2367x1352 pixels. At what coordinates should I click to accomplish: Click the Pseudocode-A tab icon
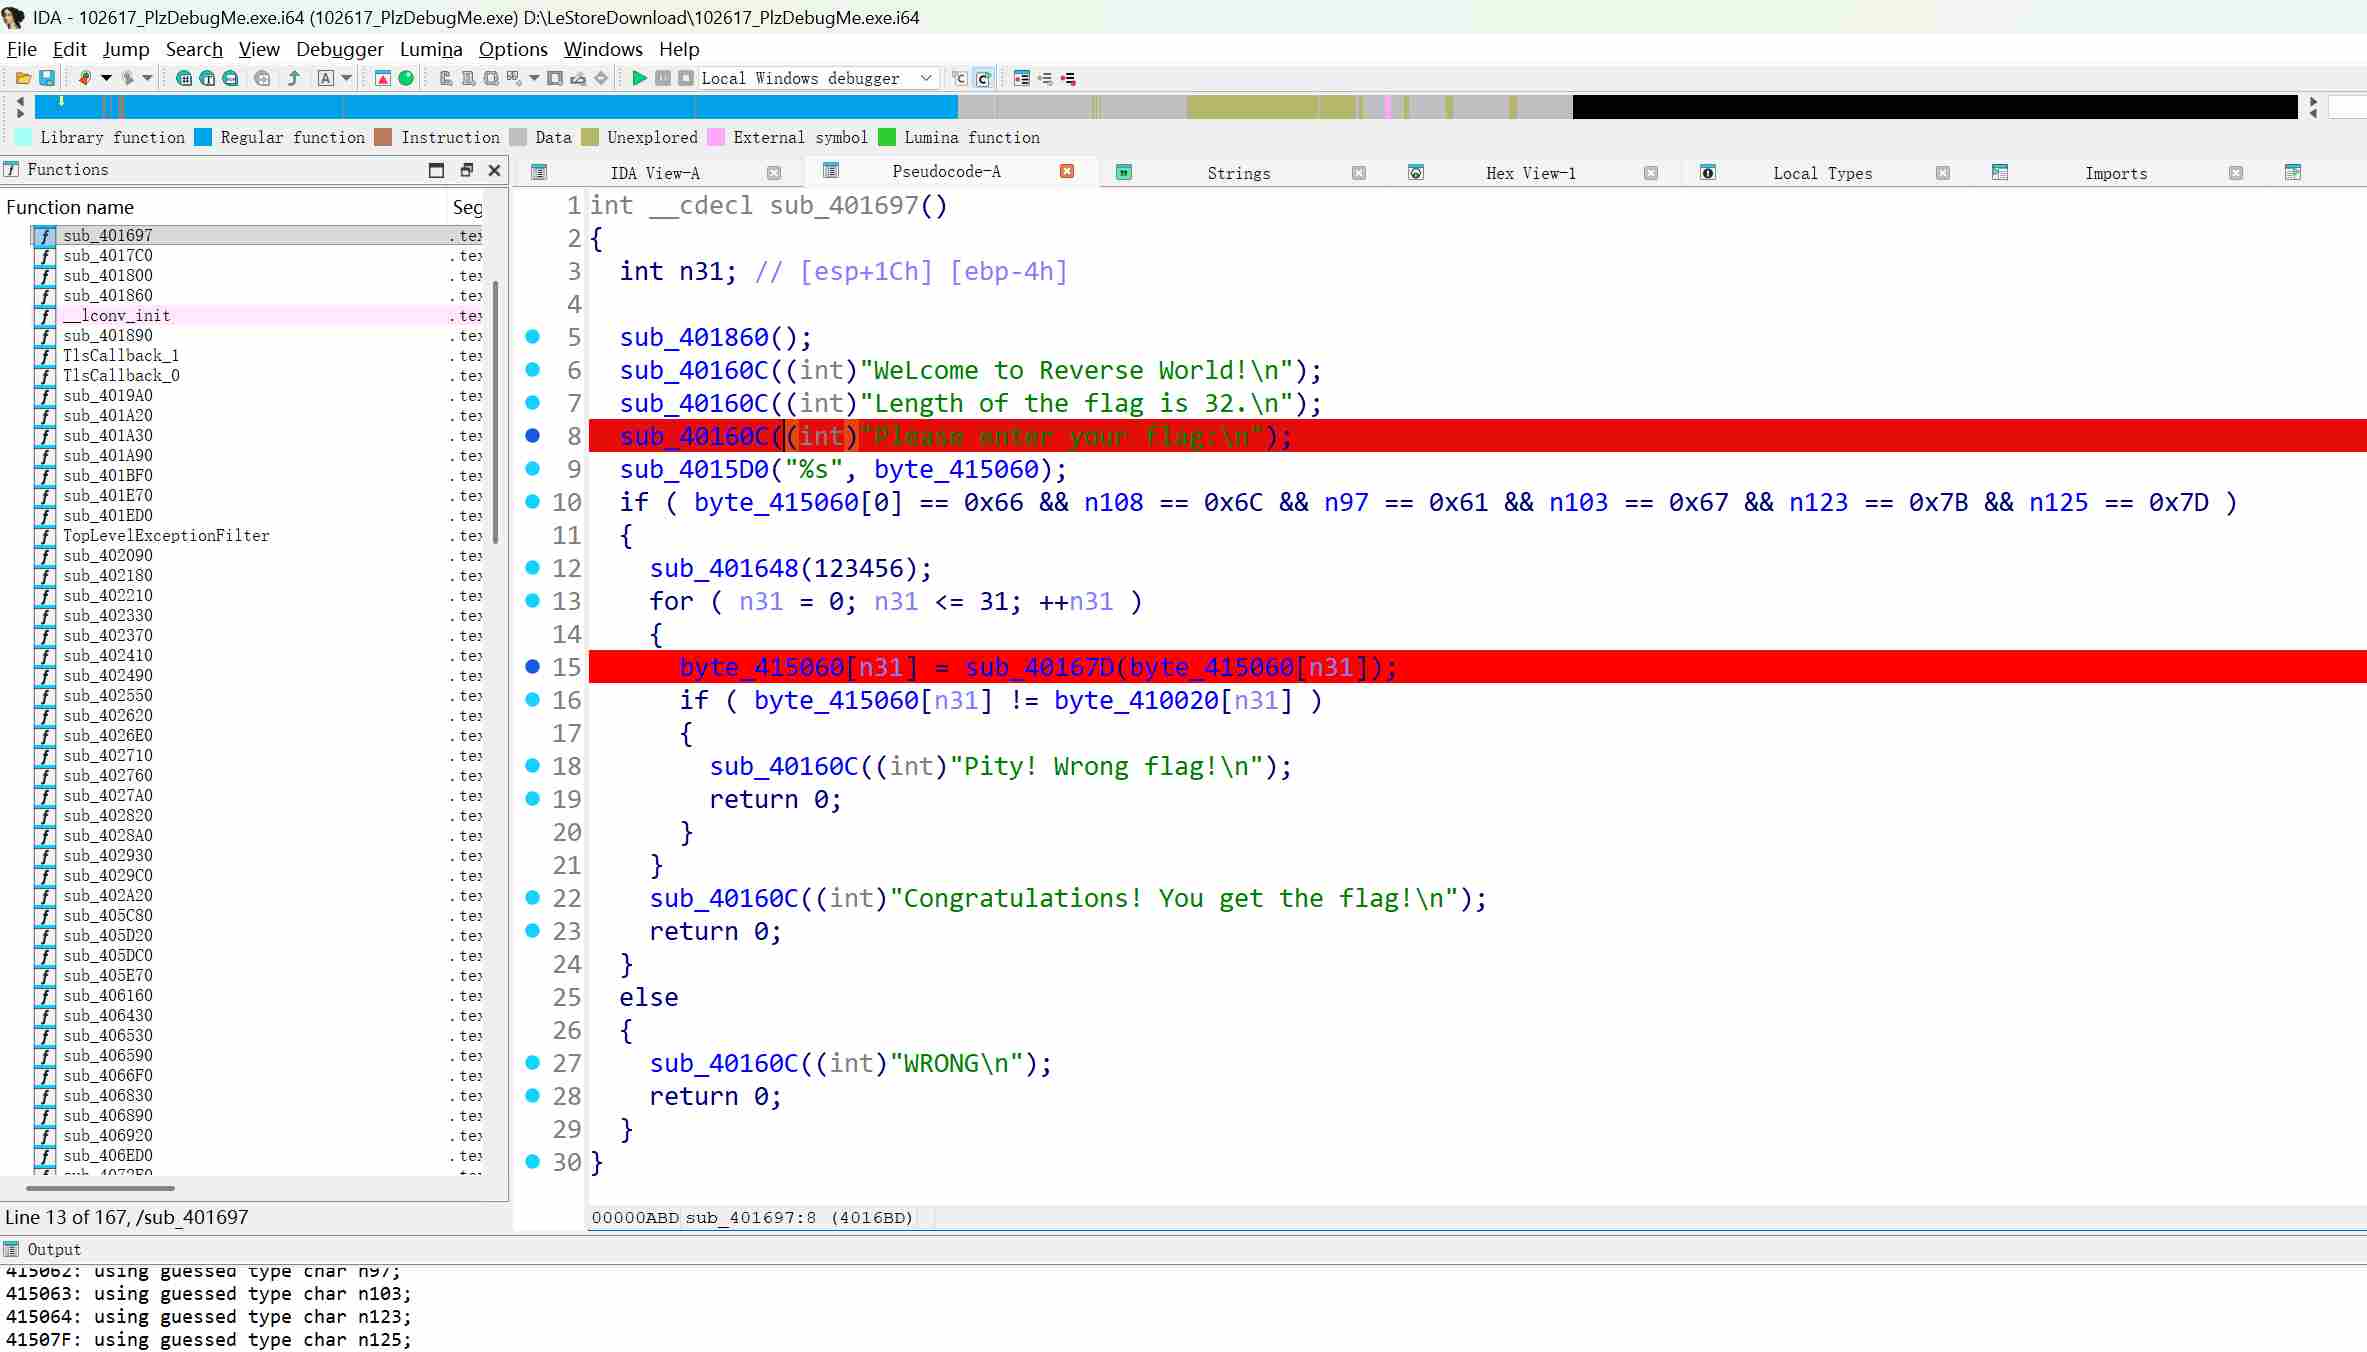click(830, 172)
